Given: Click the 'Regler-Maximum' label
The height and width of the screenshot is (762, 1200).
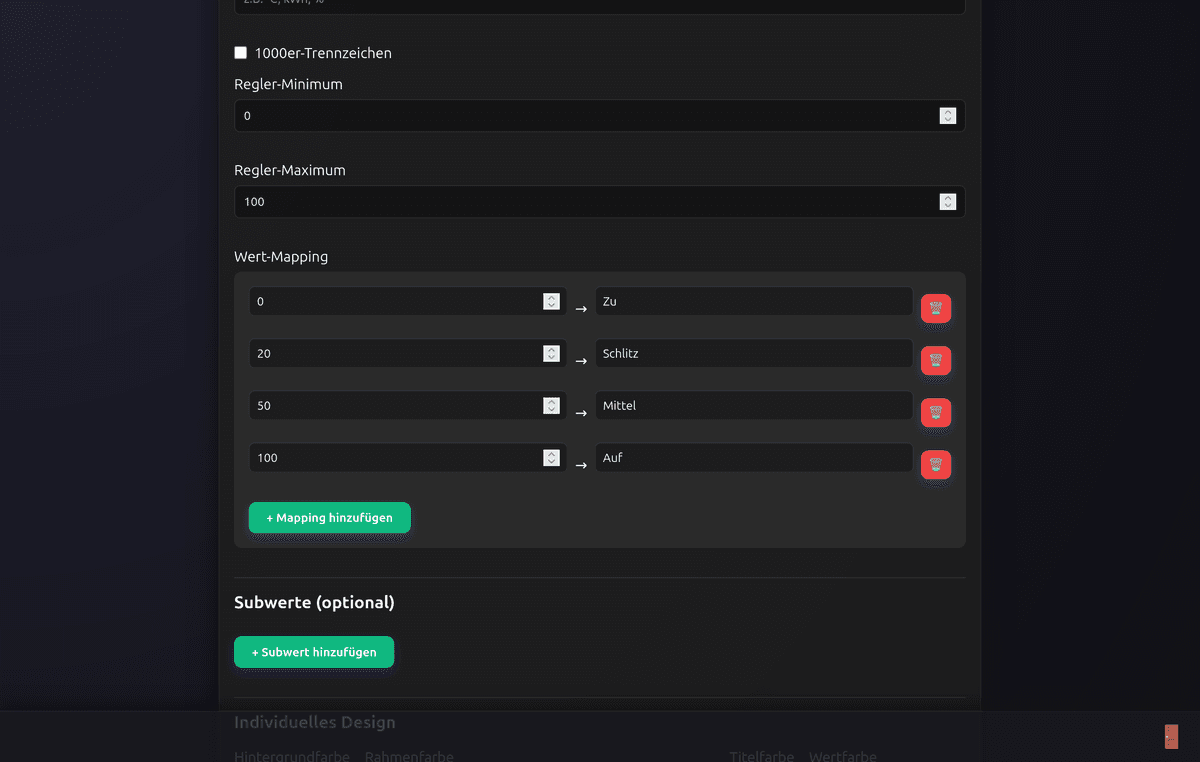Looking at the screenshot, I should (x=290, y=170).
